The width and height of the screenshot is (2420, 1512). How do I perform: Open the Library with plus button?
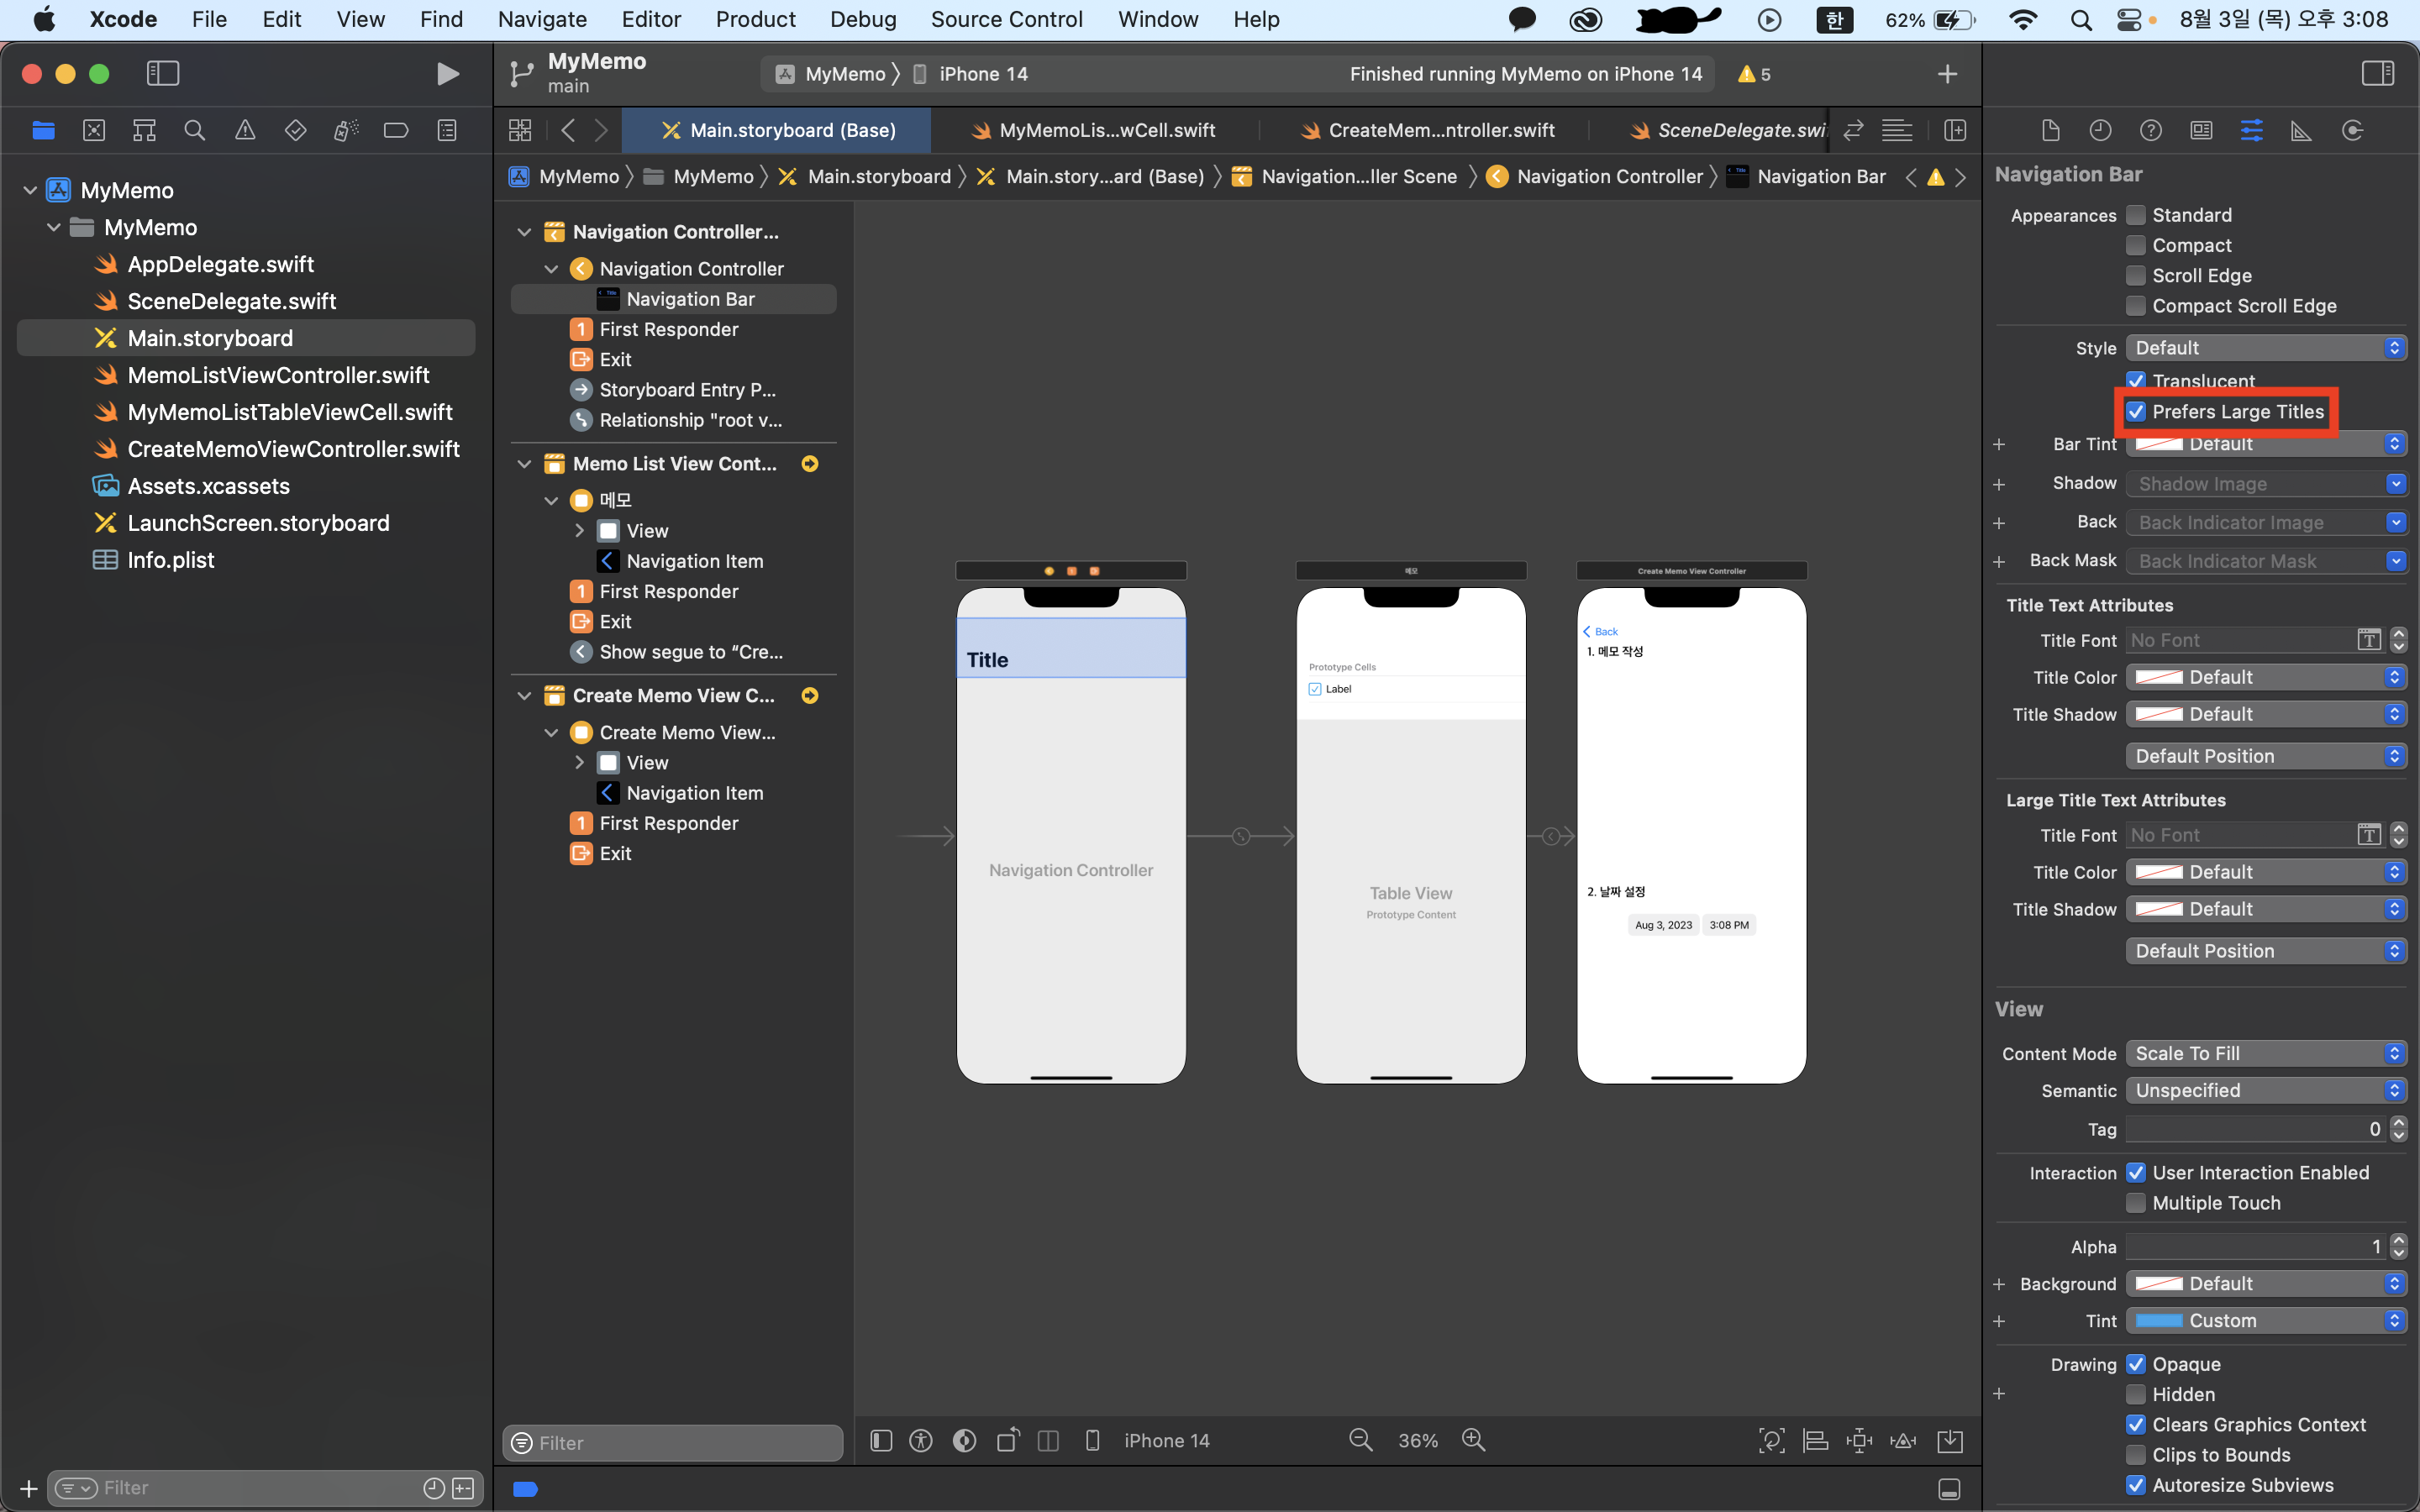1947,74
